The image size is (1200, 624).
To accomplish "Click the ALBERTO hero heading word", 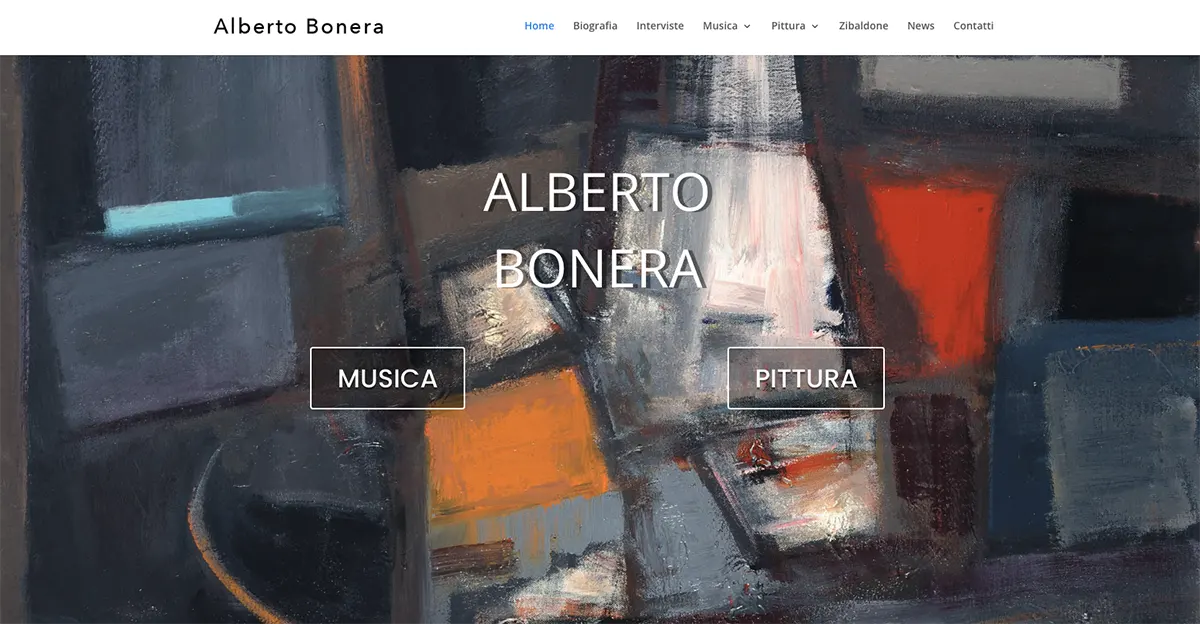I will coord(597,194).
